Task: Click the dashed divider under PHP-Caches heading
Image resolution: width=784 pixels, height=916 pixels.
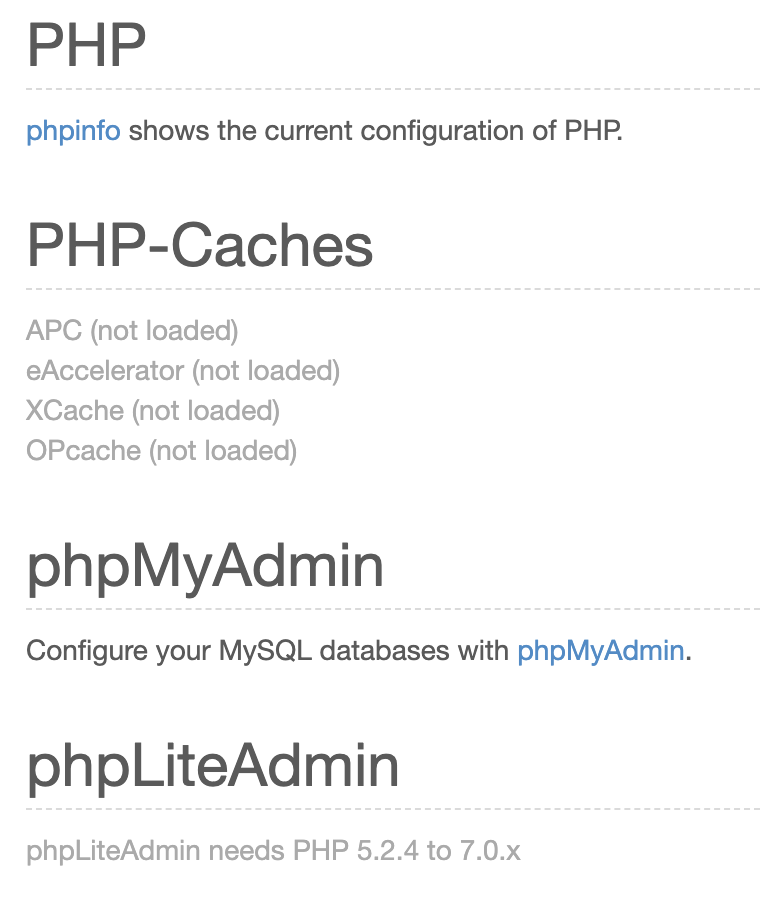Action: [392, 290]
